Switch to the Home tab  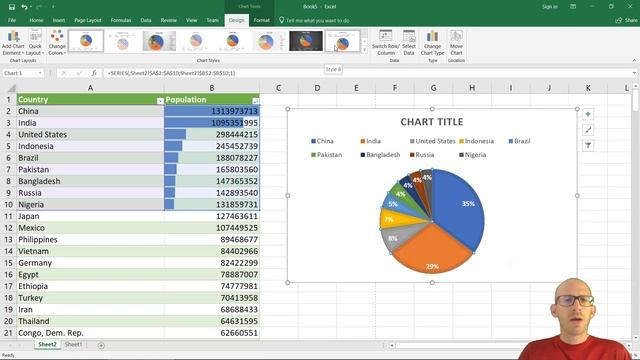point(36,20)
